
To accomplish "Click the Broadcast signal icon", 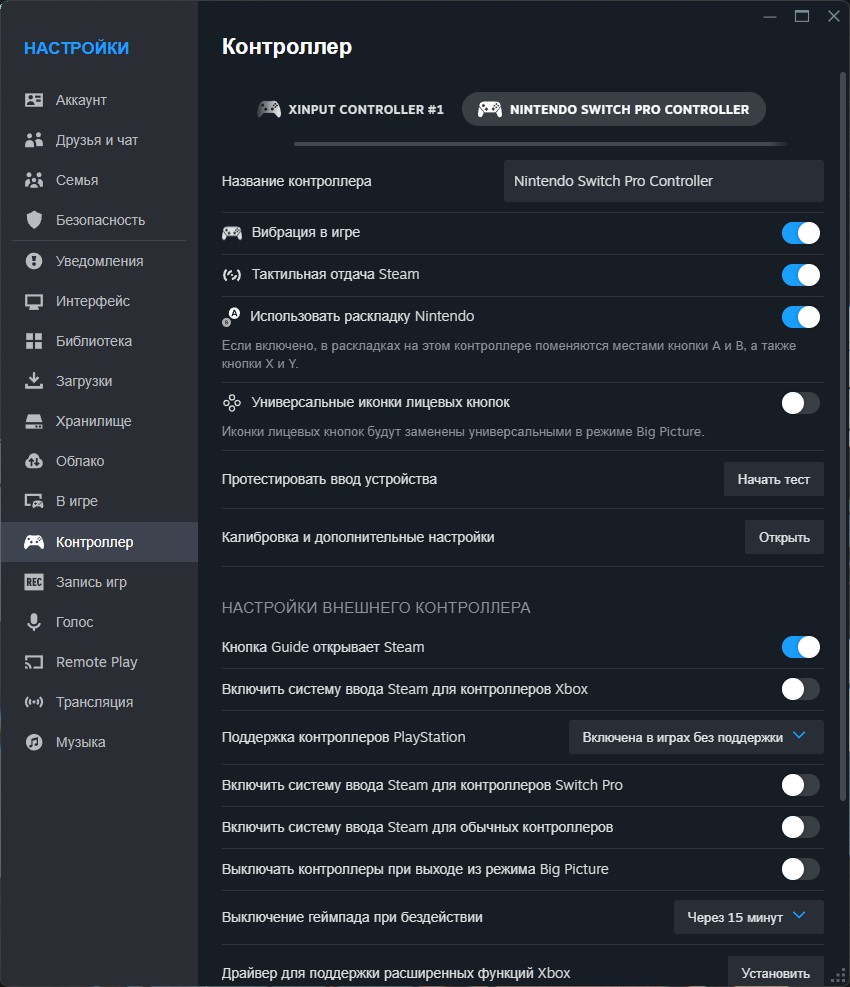I will pyautogui.click(x=34, y=702).
